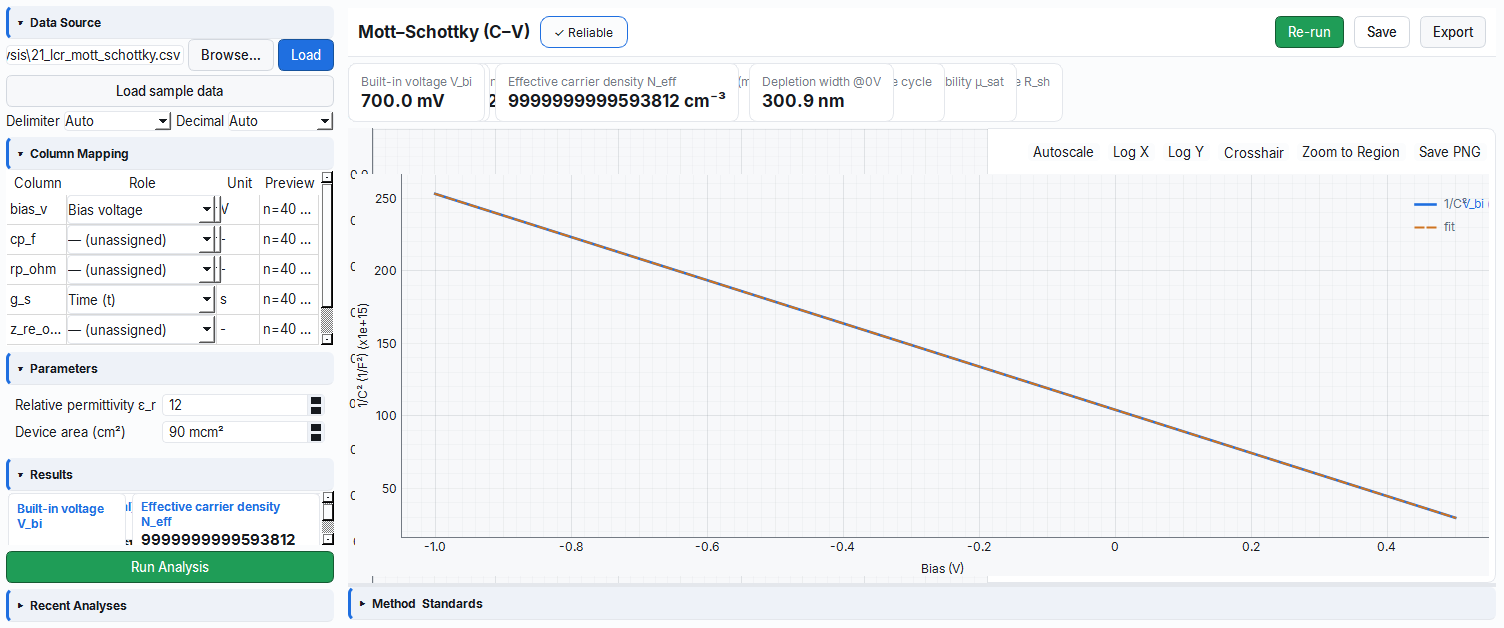Toggle the fit series in legend

pyautogui.click(x=1435, y=227)
